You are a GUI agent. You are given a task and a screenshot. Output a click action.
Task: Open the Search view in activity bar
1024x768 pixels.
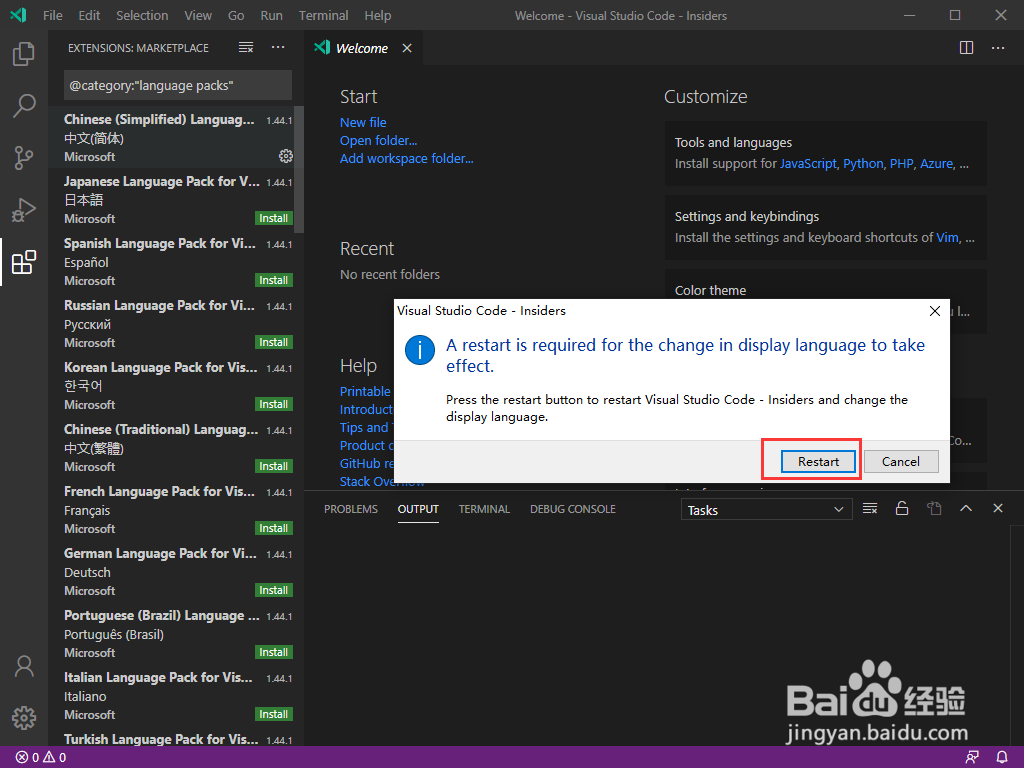[24, 105]
